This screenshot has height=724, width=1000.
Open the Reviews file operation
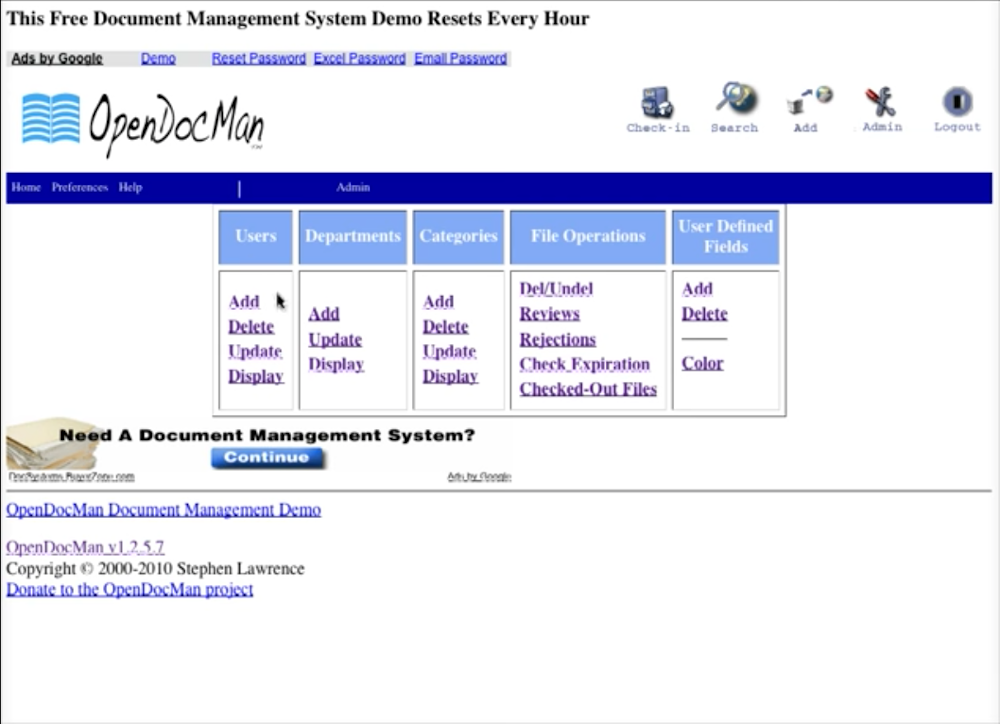pos(550,314)
